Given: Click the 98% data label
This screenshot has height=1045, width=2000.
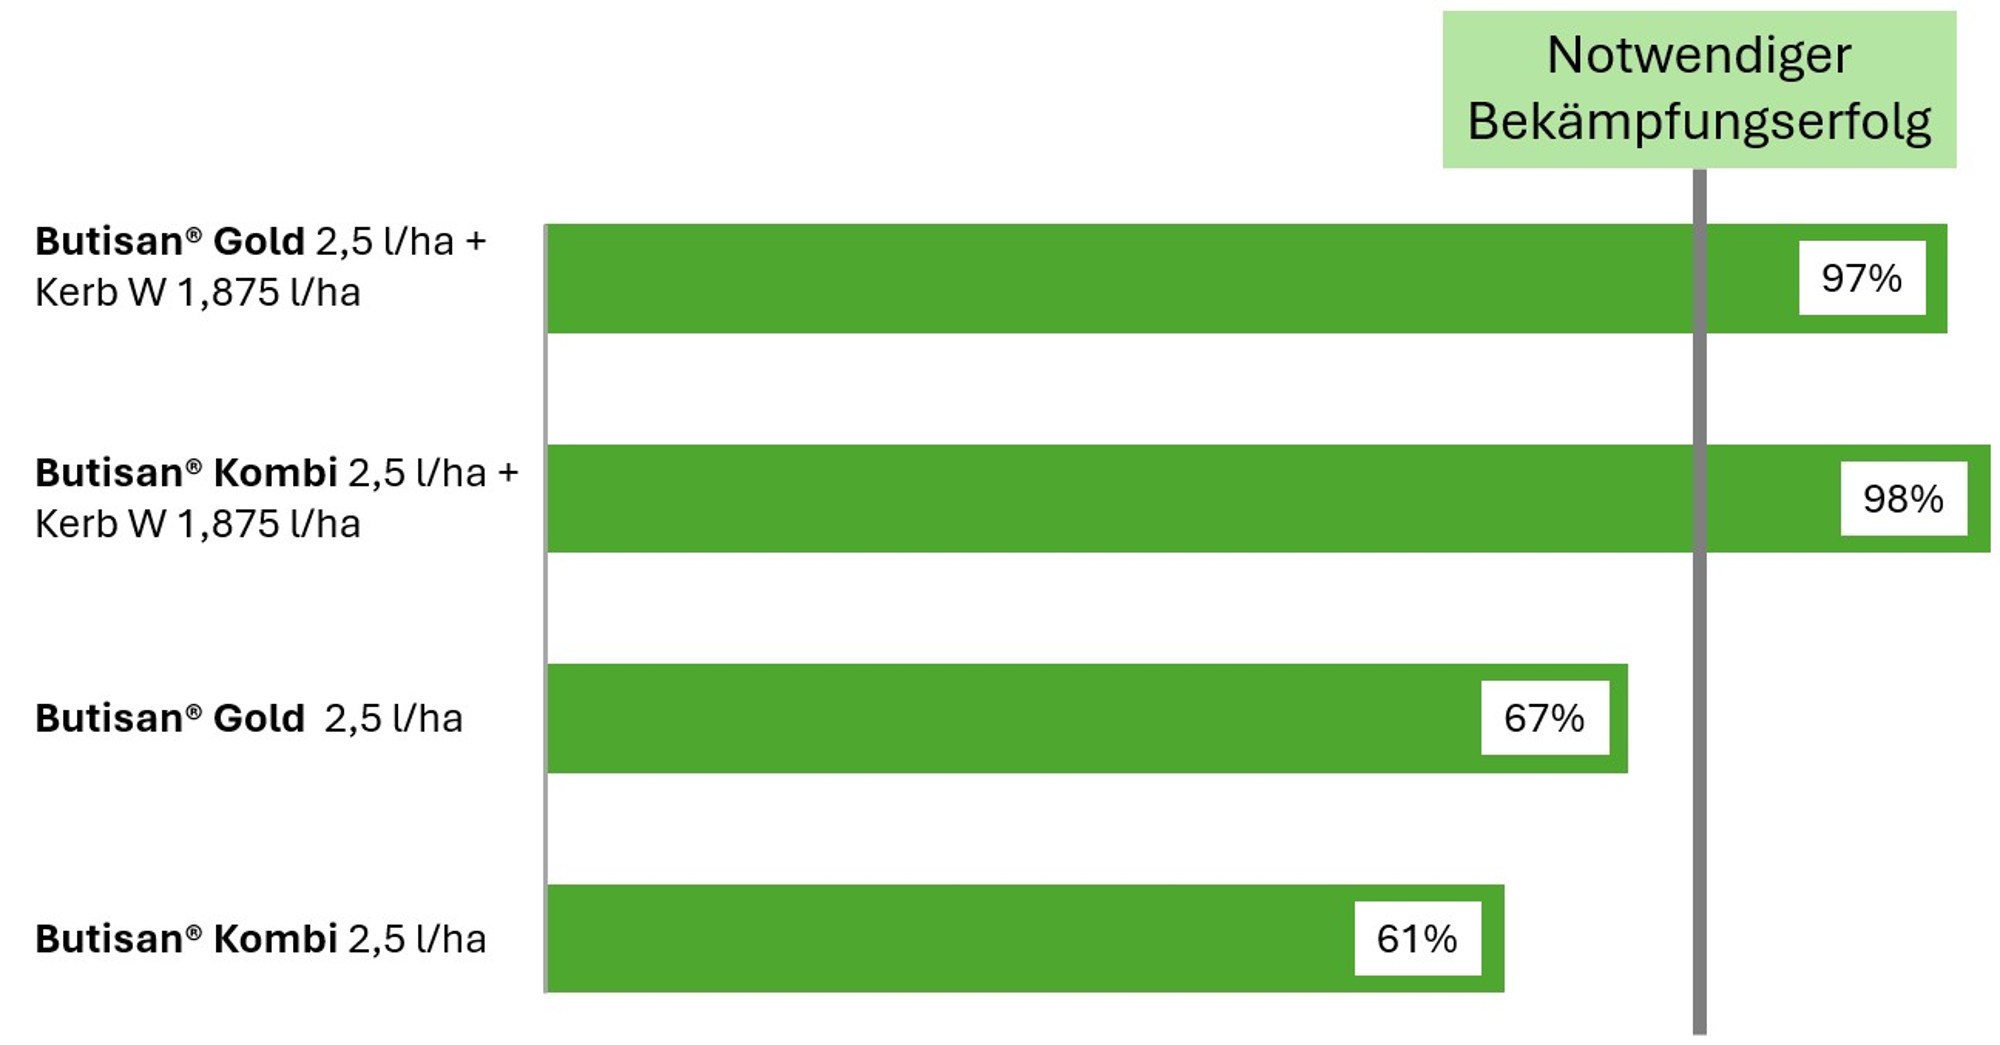Looking at the screenshot, I should click(1903, 498).
